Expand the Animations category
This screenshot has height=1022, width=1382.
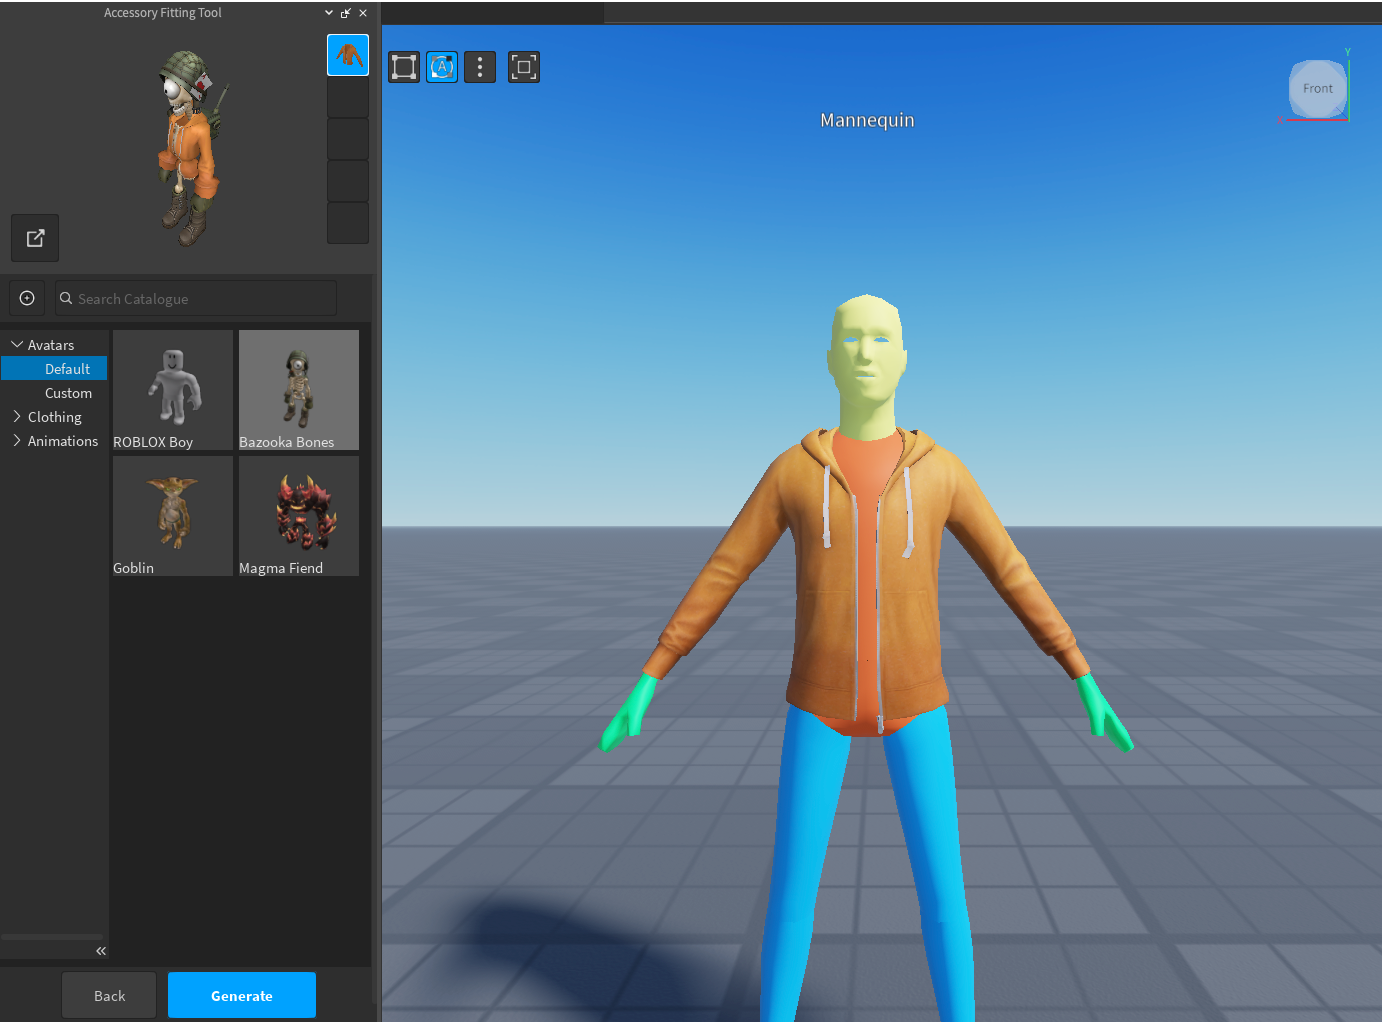point(17,441)
